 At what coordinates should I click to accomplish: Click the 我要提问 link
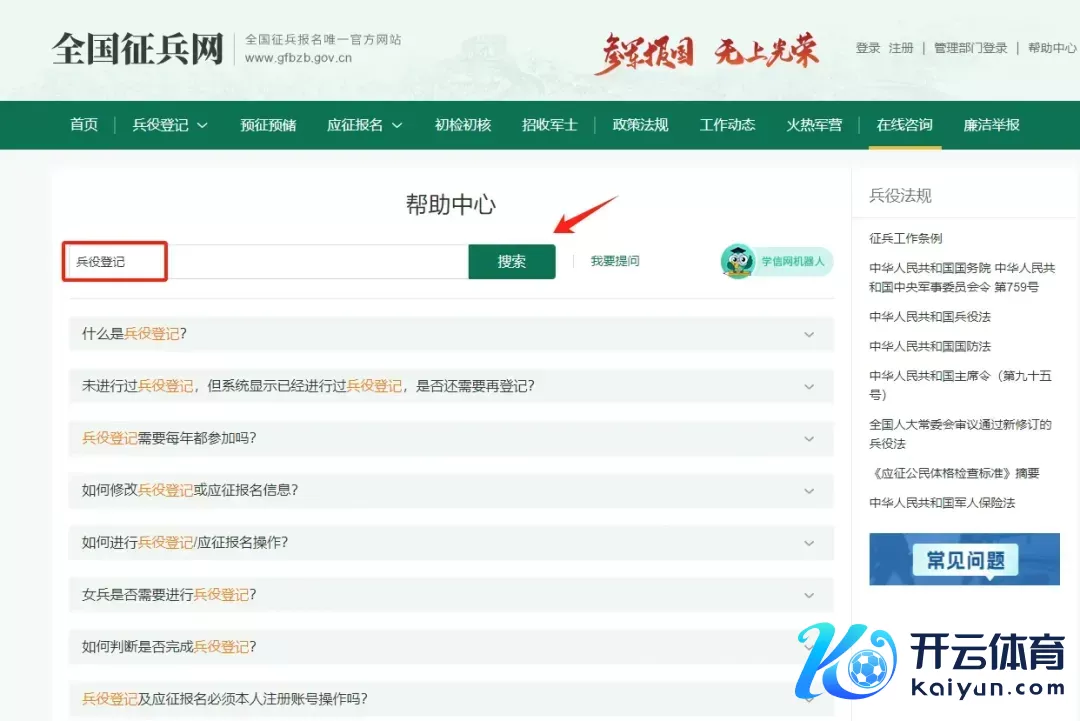coord(614,261)
